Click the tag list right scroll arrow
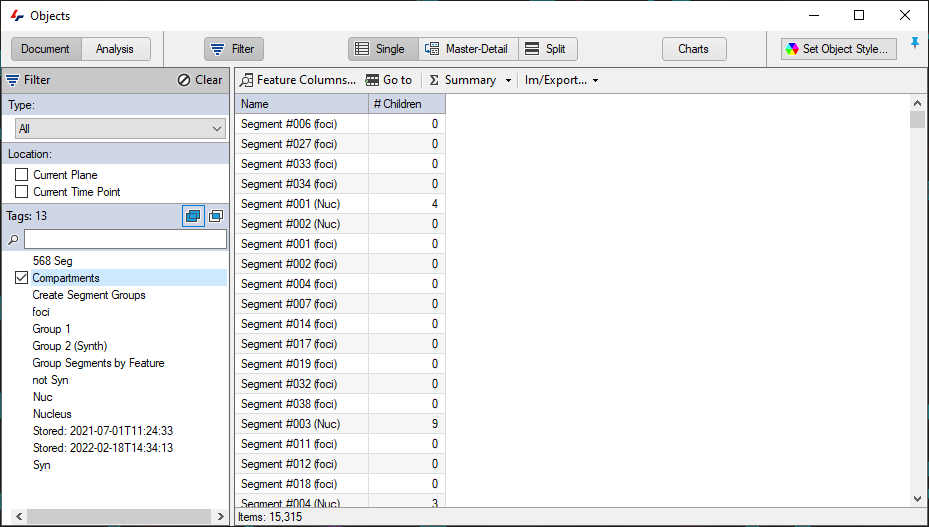The width and height of the screenshot is (929, 527). tap(220, 516)
